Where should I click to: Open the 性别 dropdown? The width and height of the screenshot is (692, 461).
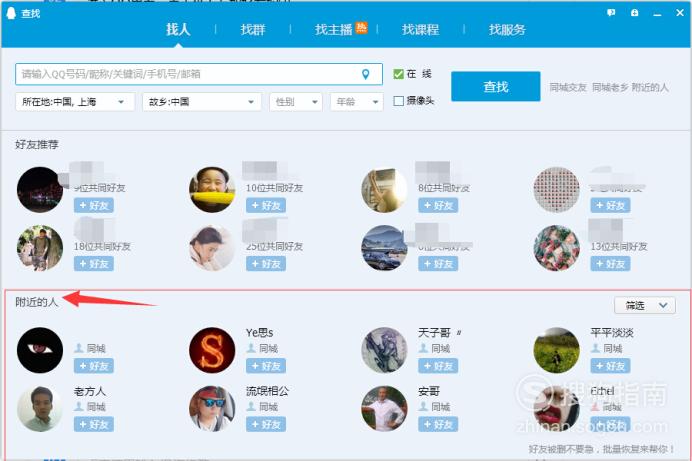296,102
